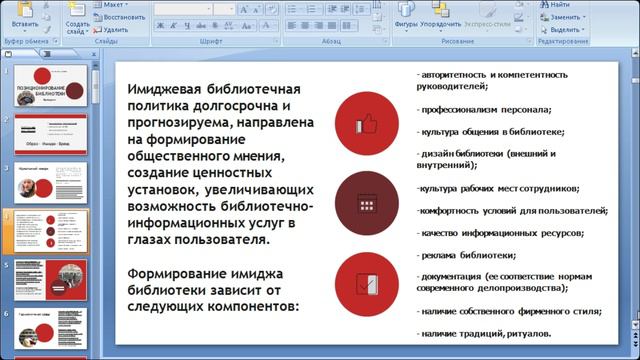Click Restore (Восстановить) slide button
The height and width of the screenshot is (360, 640).
[x=119, y=17]
